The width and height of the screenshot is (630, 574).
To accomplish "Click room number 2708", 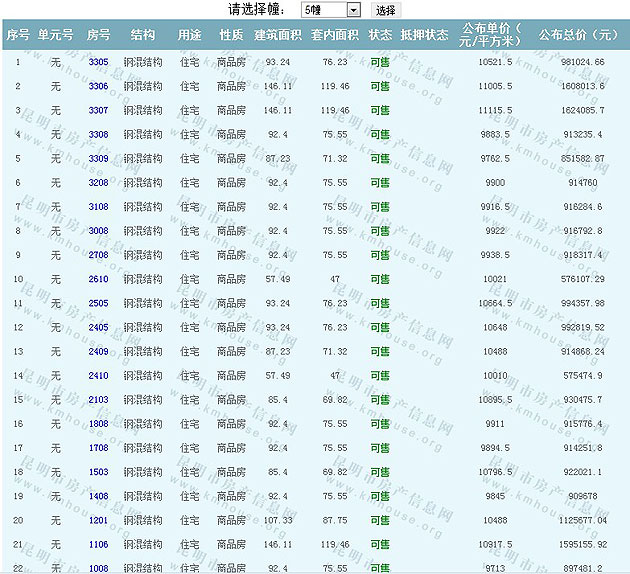I will pos(98,255).
